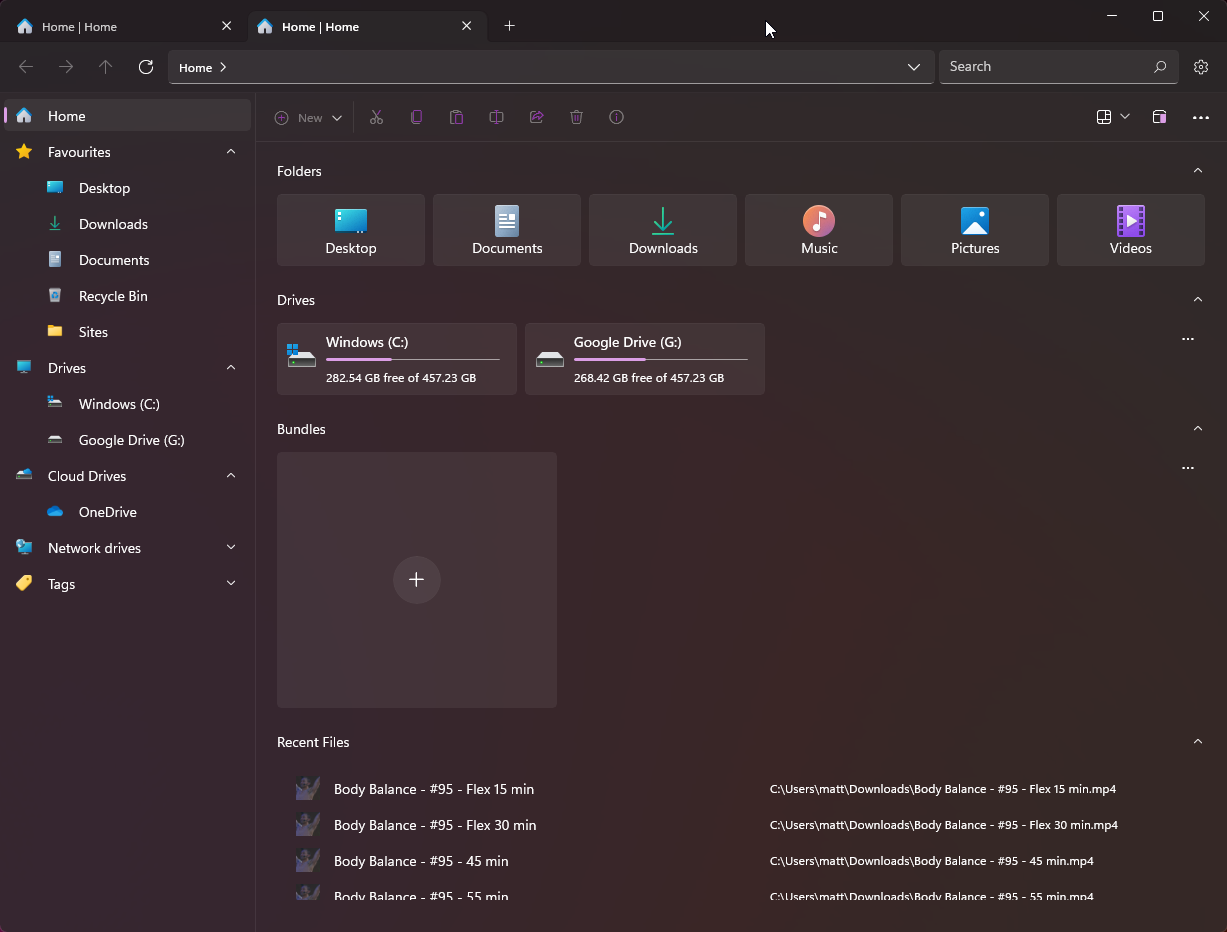
Task: Close the second active Home tab
Action: coord(466,26)
